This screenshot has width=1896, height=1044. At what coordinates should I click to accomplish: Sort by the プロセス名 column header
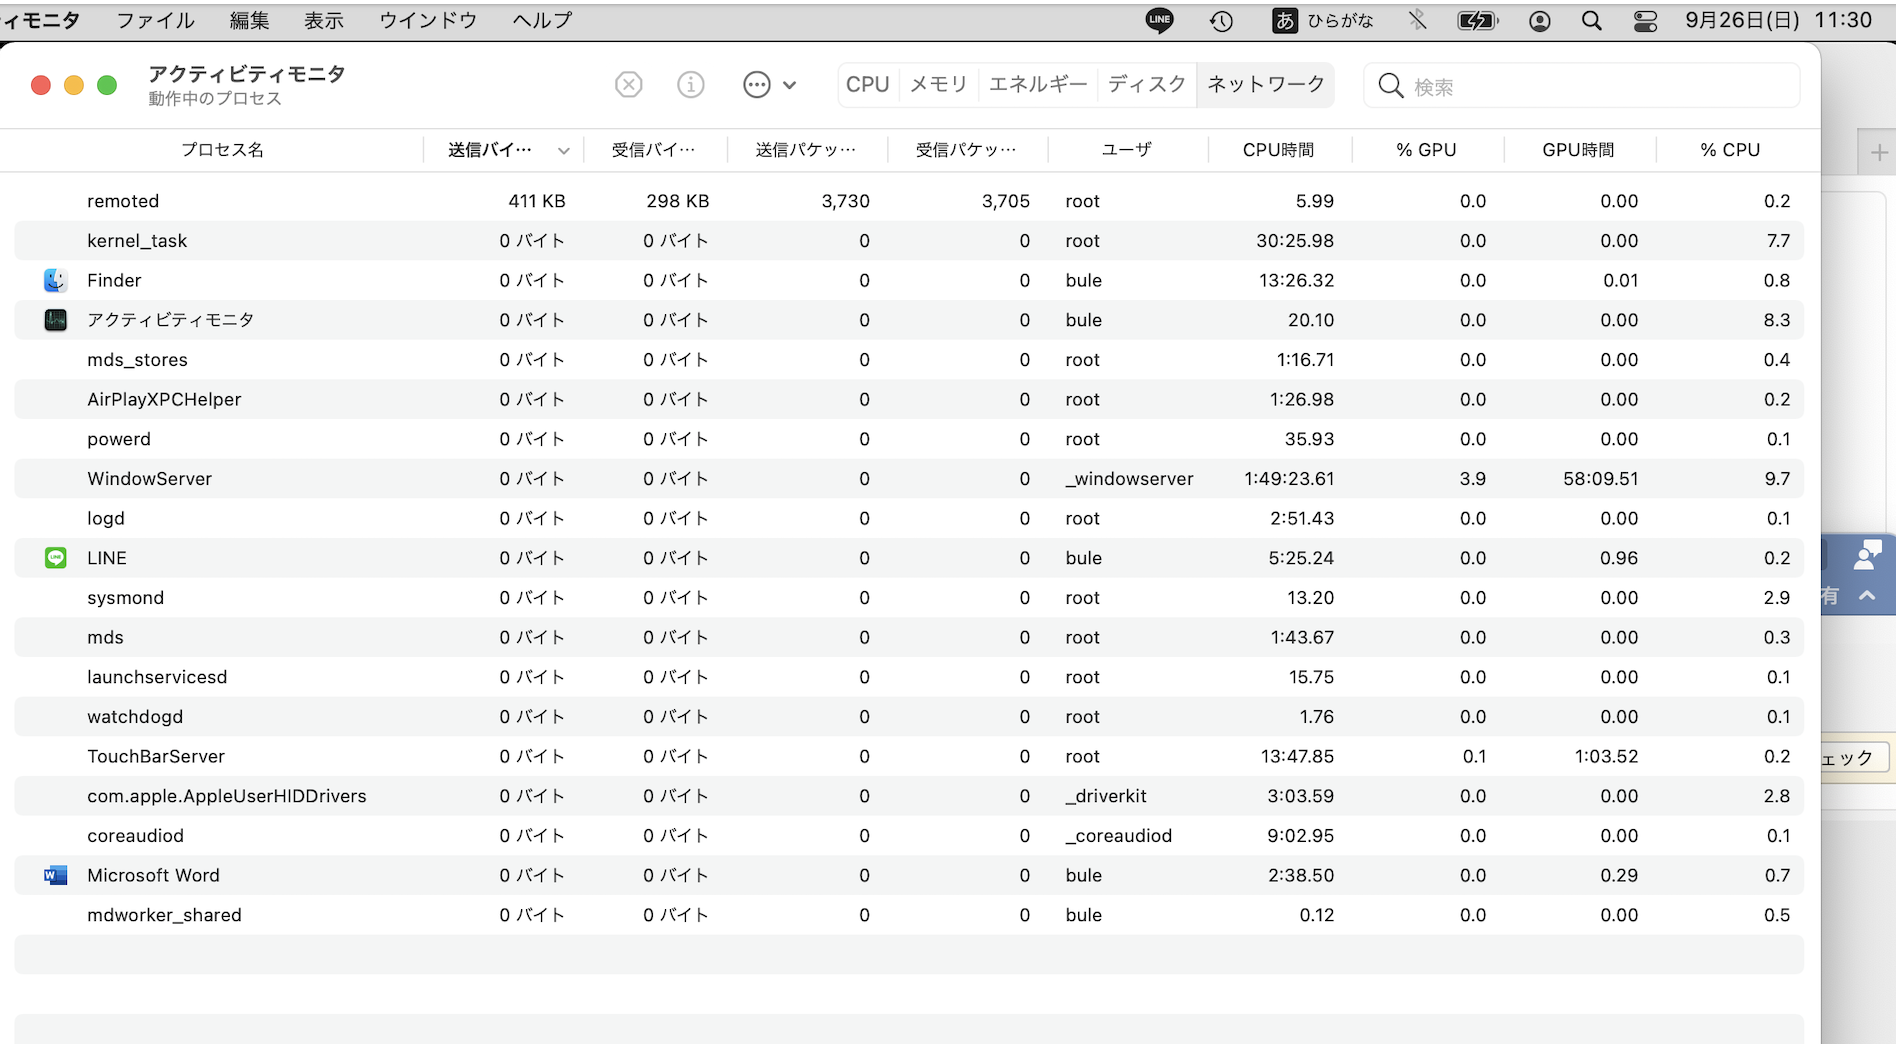222,150
